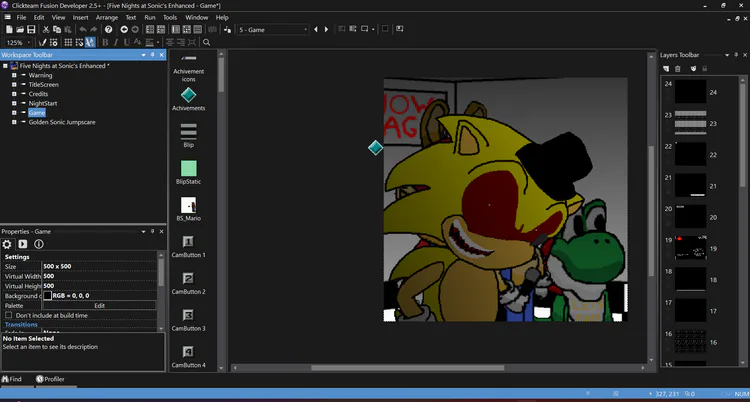The image size is (750, 402).
Task: Go to next frame arrow
Action: tap(326, 30)
